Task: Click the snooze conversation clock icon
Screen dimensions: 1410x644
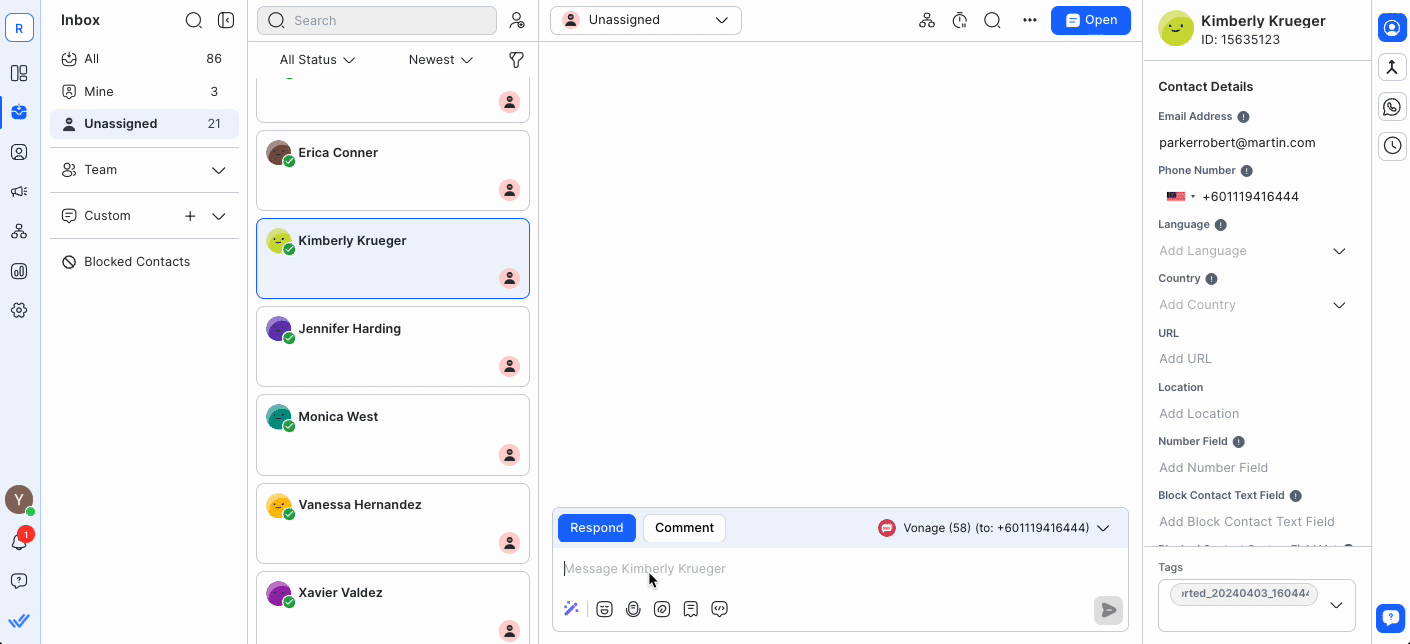Action: coord(960,20)
